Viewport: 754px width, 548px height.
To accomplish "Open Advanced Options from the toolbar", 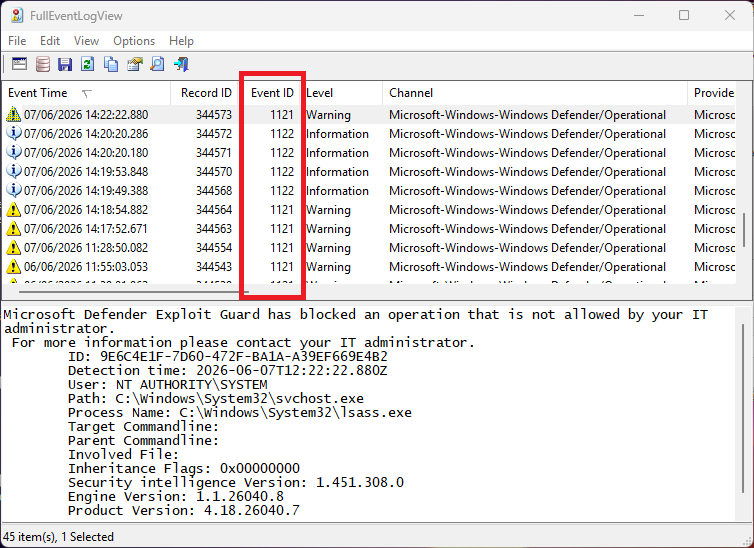I will point(19,64).
